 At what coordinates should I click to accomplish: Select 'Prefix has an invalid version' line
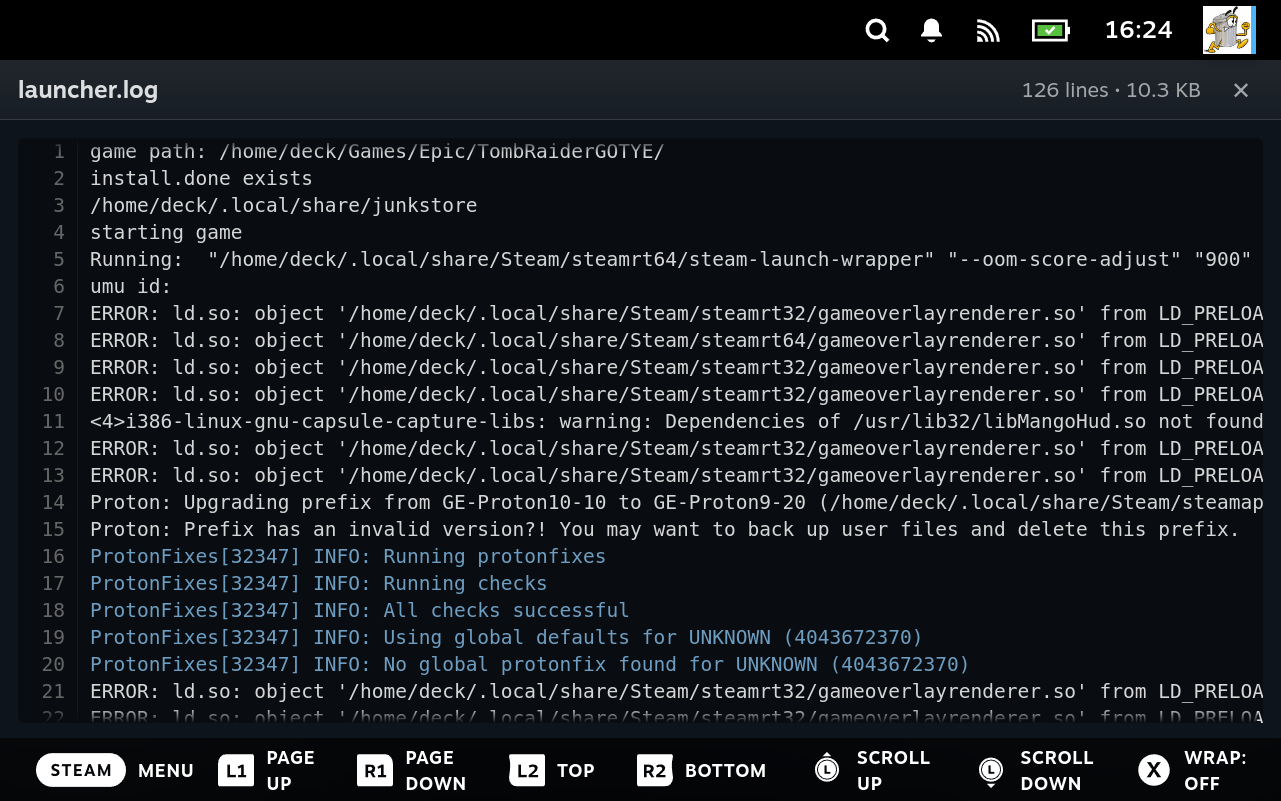click(x=665, y=529)
